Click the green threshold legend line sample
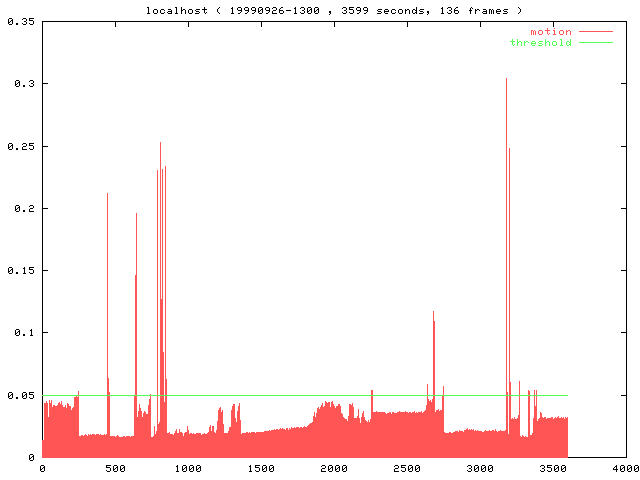This screenshot has width=640, height=480. point(596,43)
